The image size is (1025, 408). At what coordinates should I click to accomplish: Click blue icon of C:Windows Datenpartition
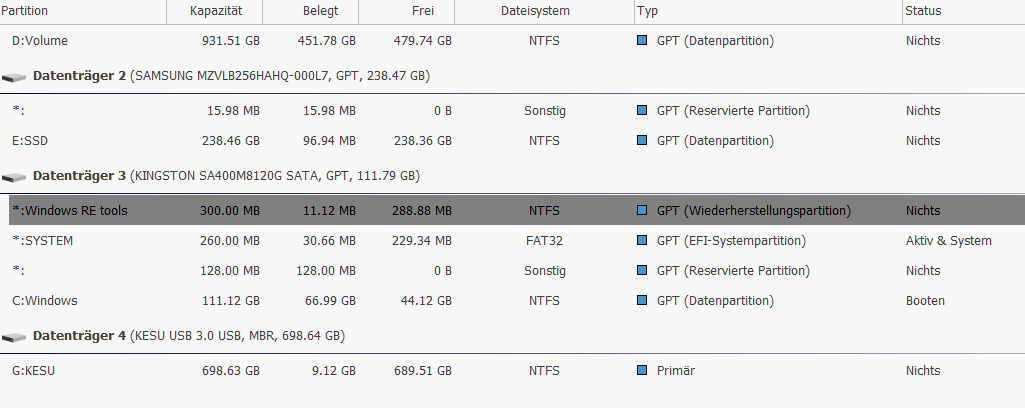pos(642,300)
